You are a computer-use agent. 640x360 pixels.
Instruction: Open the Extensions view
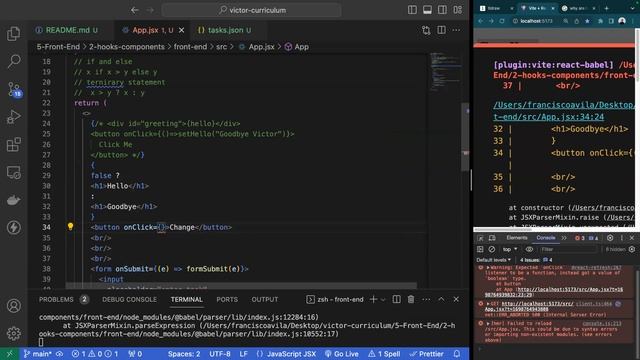tap(13, 144)
